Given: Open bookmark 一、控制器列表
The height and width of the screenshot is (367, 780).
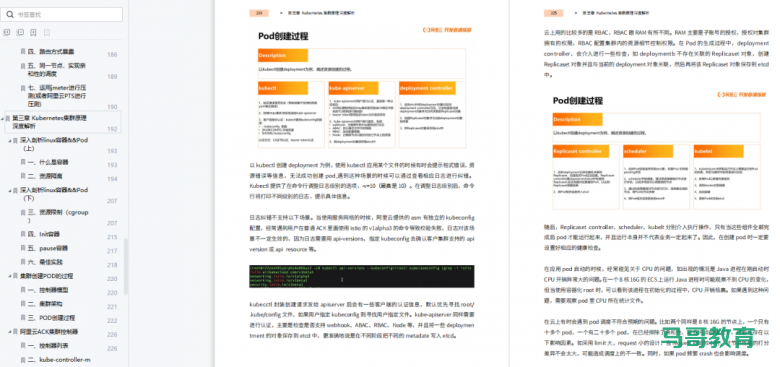Looking at the screenshot, I should click(x=48, y=345).
